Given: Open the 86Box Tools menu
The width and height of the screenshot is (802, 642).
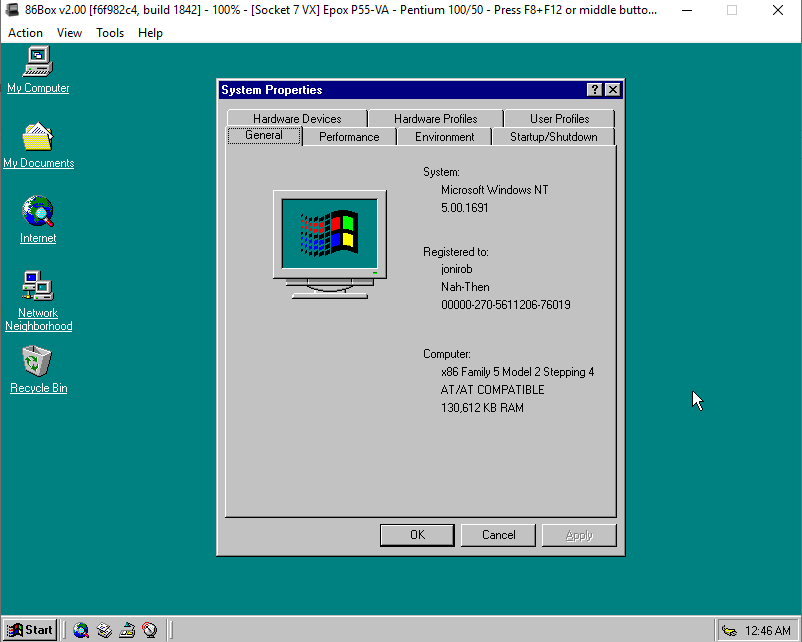Looking at the screenshot, I should tap(110, 33).
